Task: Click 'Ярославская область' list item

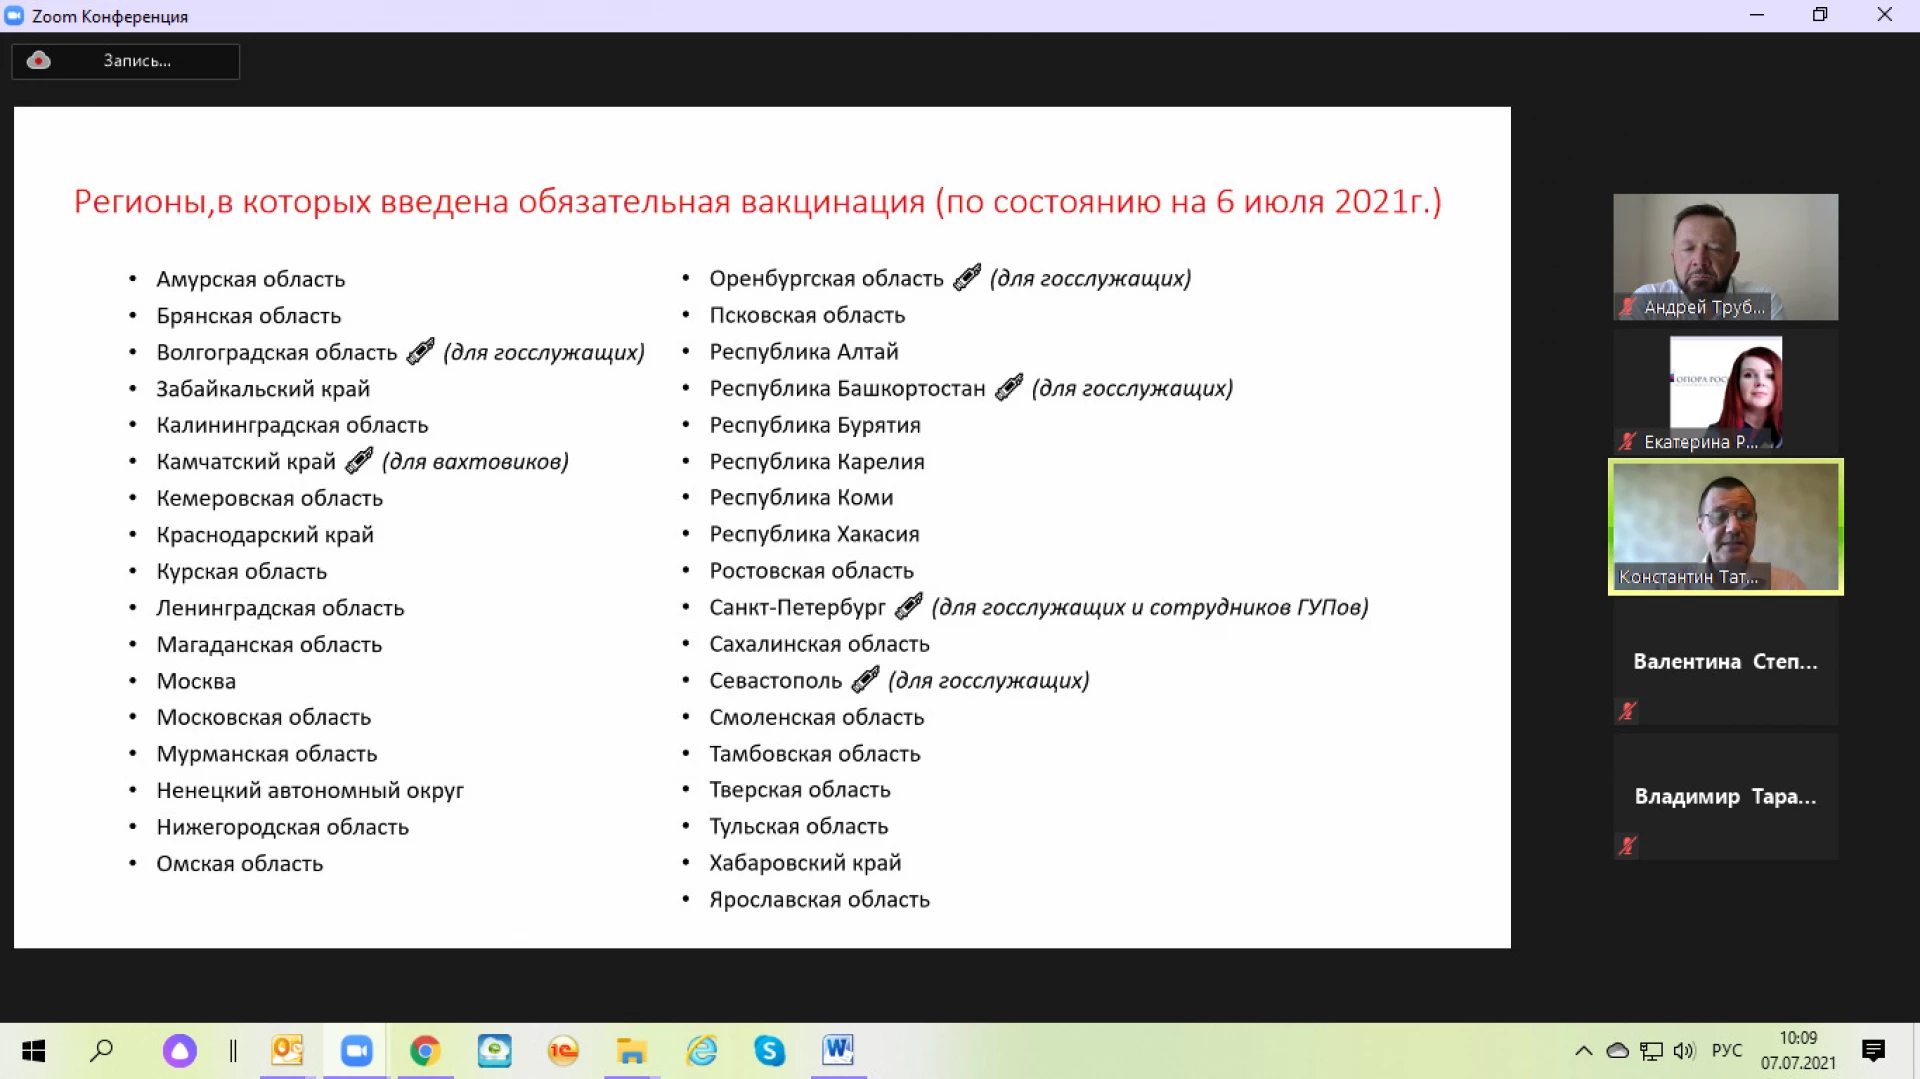Action: 819,899
